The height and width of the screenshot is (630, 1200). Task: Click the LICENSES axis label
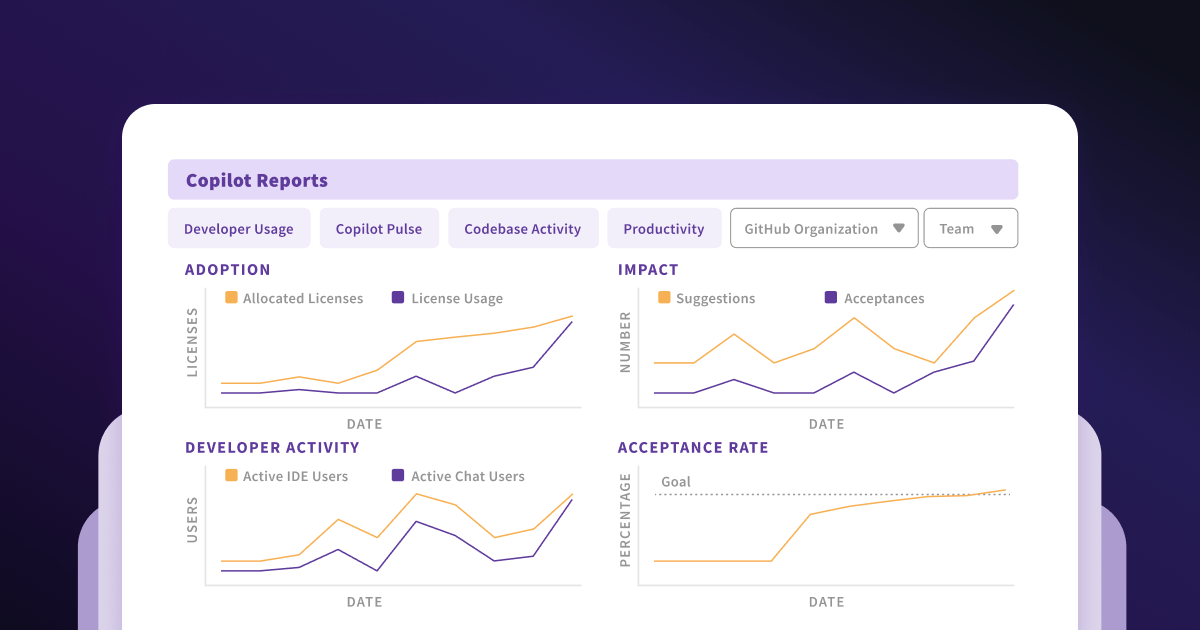pyautogui.click(x=193, y=342)
